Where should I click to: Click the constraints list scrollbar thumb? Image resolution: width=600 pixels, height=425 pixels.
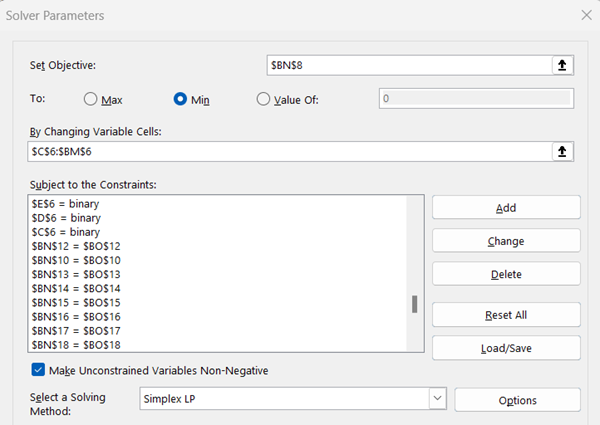pos(414,304)
